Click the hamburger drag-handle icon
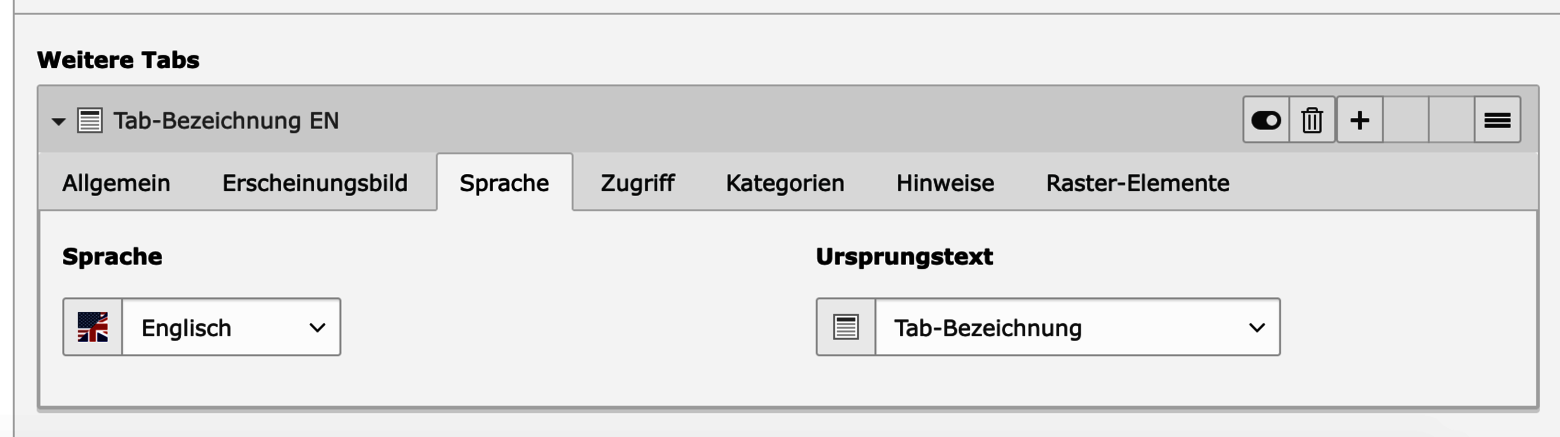The height and width of the screenshot is (437, 1560). point(1497,121)
